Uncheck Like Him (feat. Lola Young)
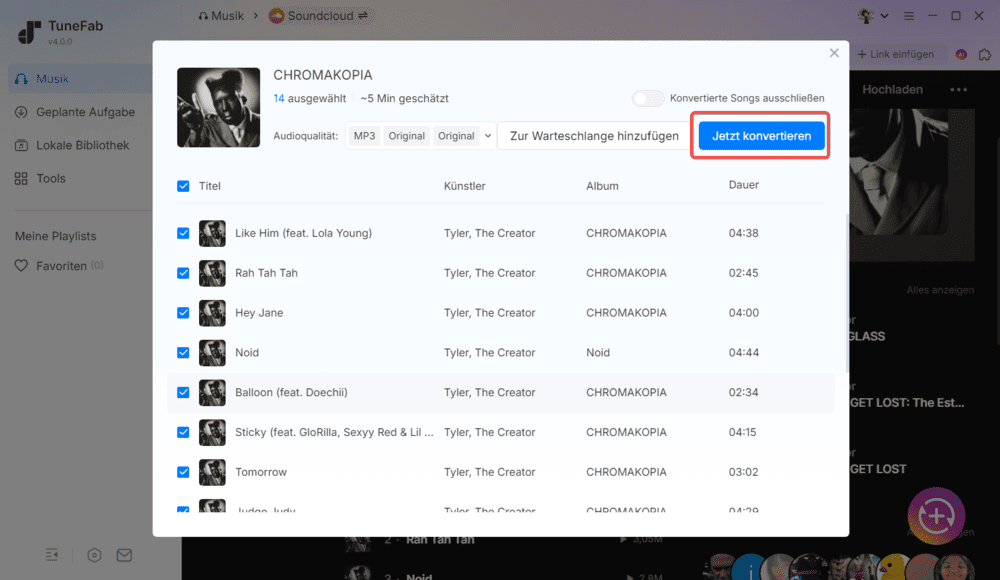The height and width of the screenshot is (580, 1000). [x=183, y=233]
